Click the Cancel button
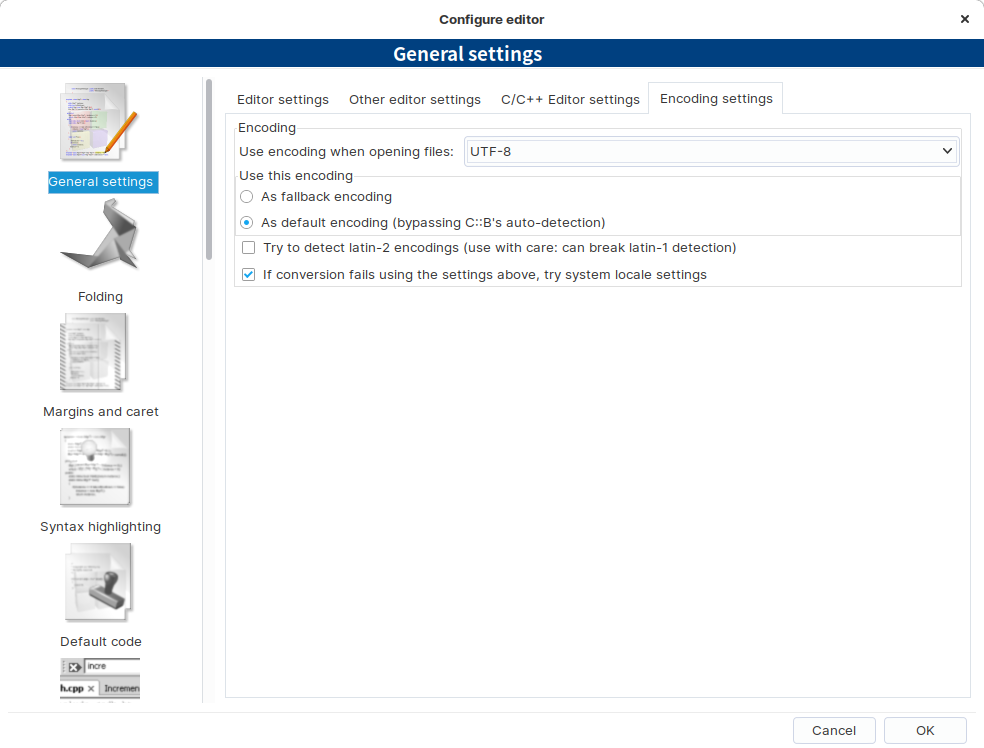The width and height of the screenshot is (984, 748). [x=833, y=730]
